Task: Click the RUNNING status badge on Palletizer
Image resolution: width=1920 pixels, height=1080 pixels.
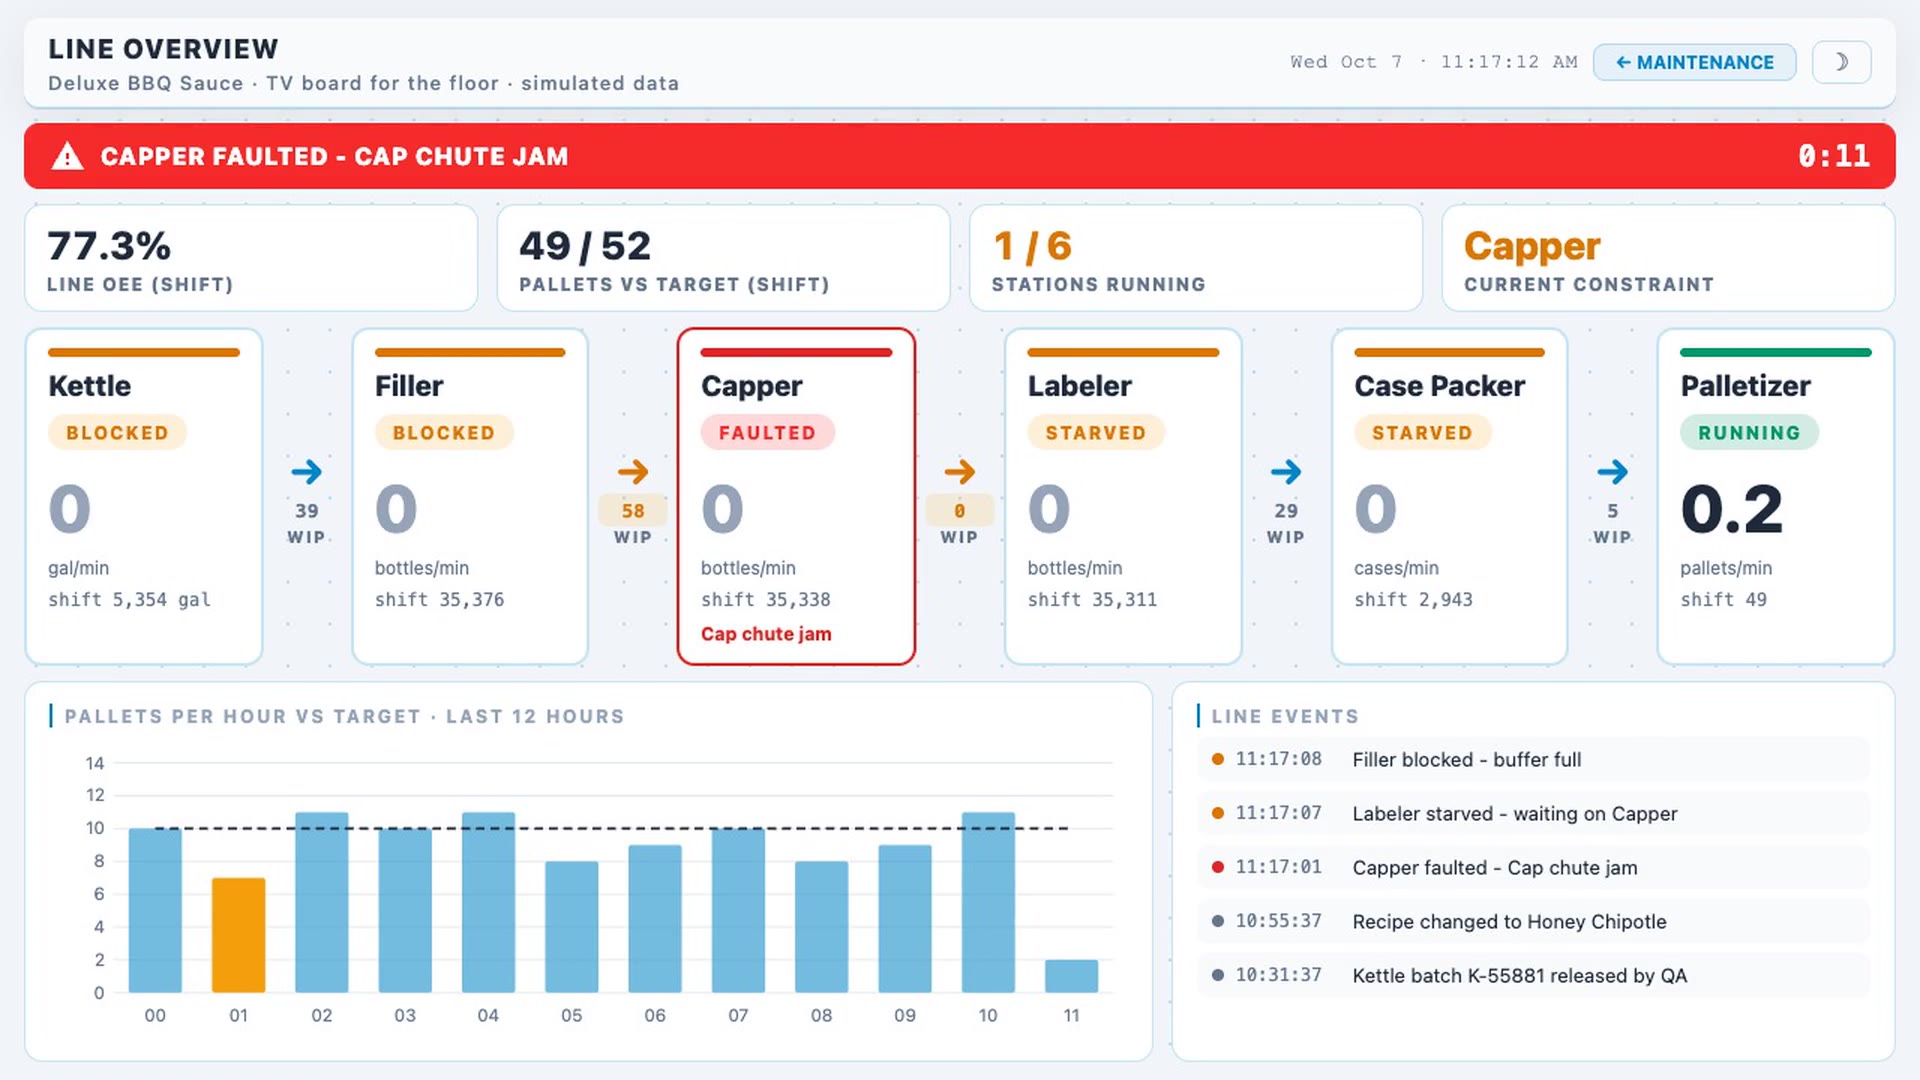Action: point(1749,433)
